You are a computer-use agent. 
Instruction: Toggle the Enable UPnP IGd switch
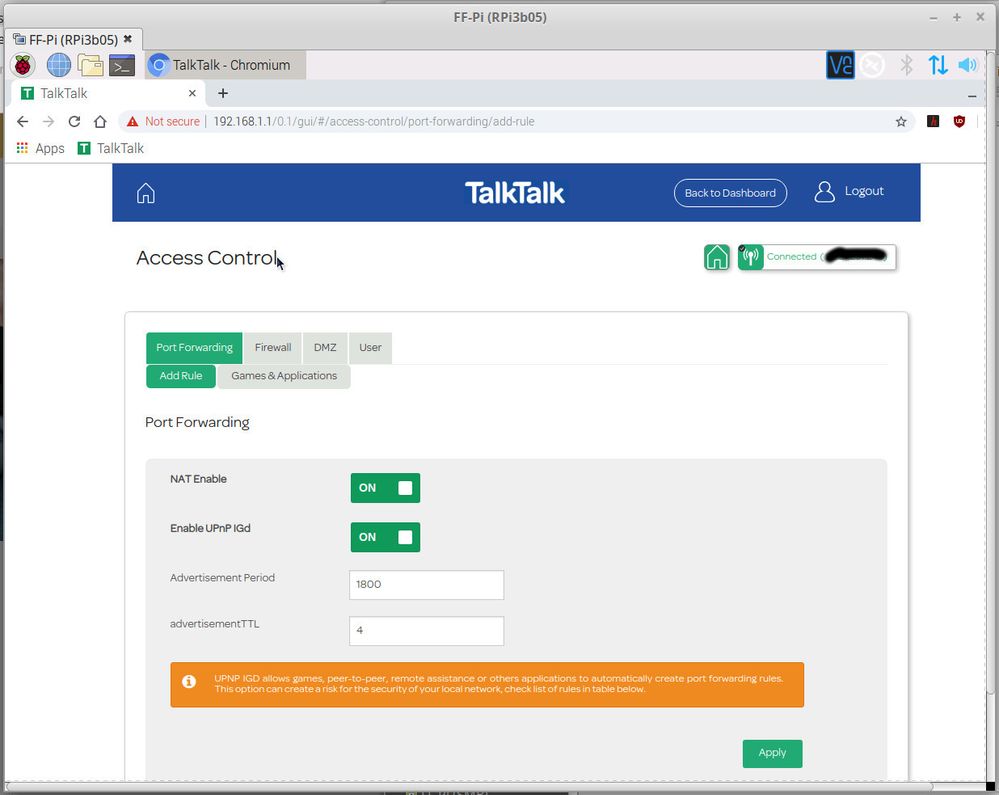point(385,537)
